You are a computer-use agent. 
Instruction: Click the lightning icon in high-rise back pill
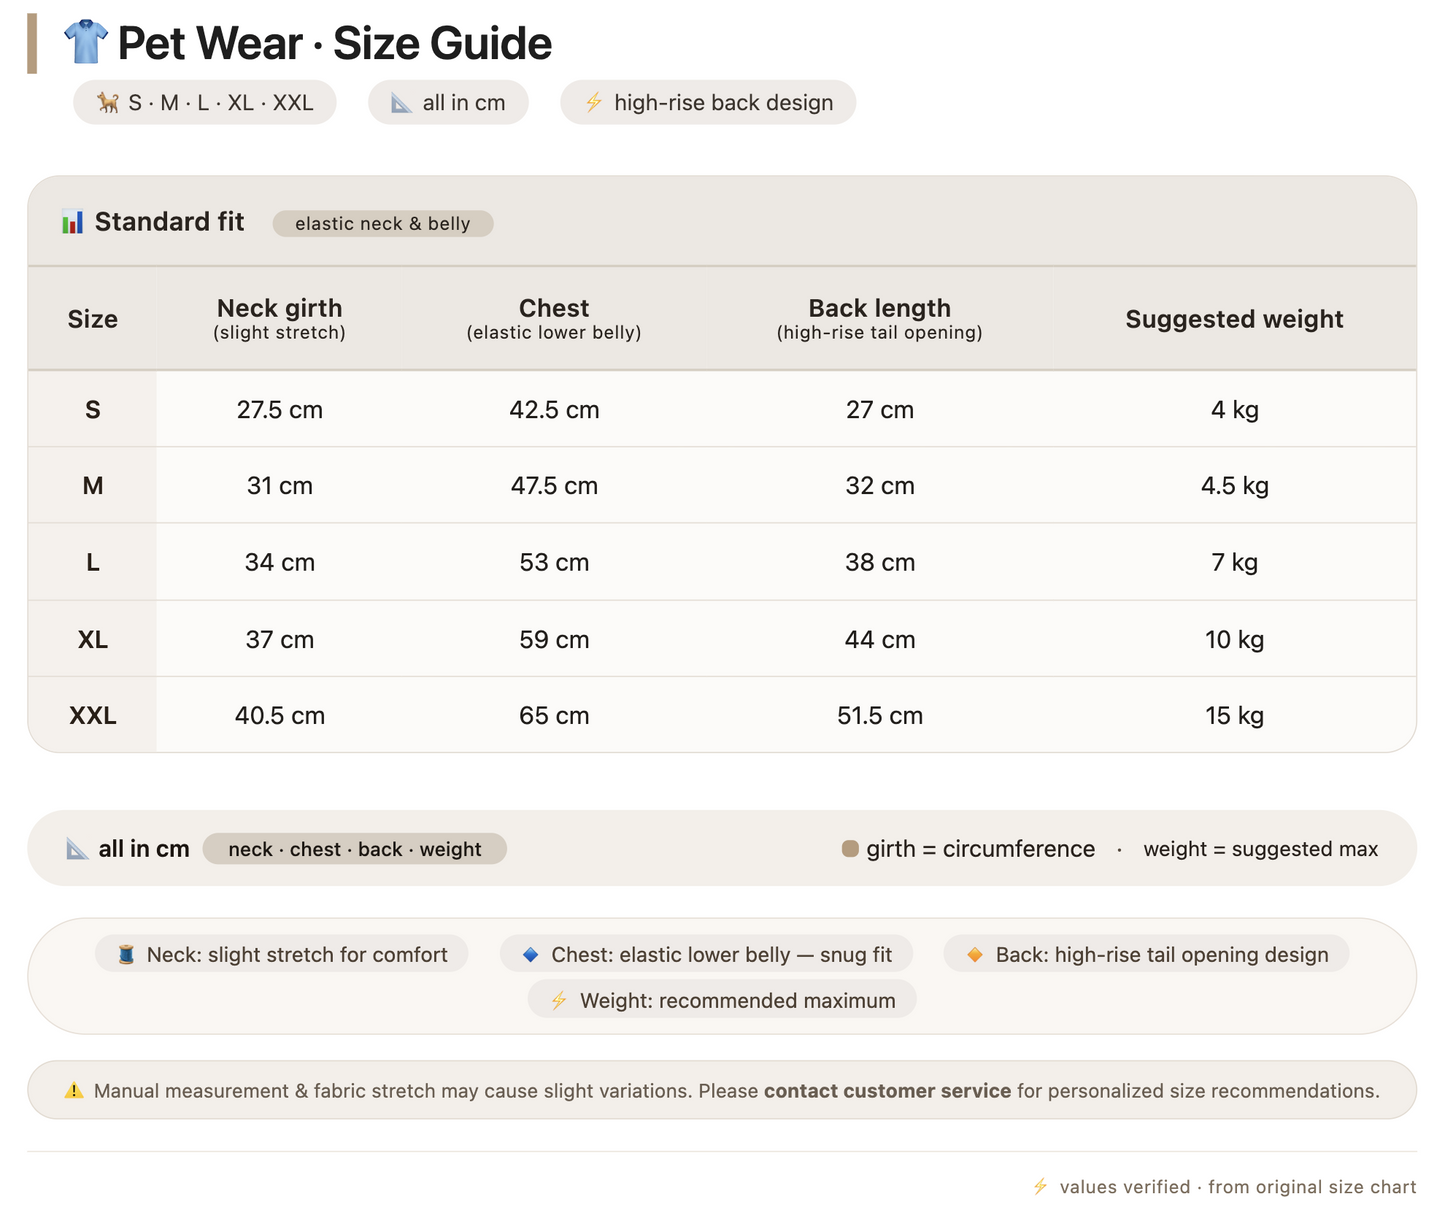(593, 102)
